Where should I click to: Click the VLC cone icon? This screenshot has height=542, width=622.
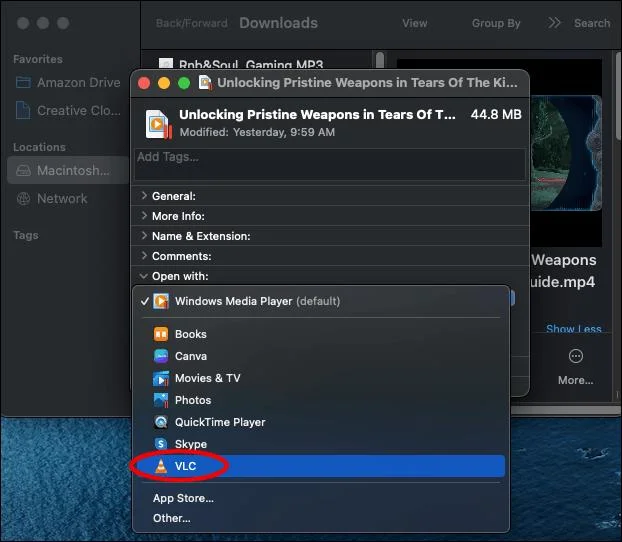coord(161,466)
